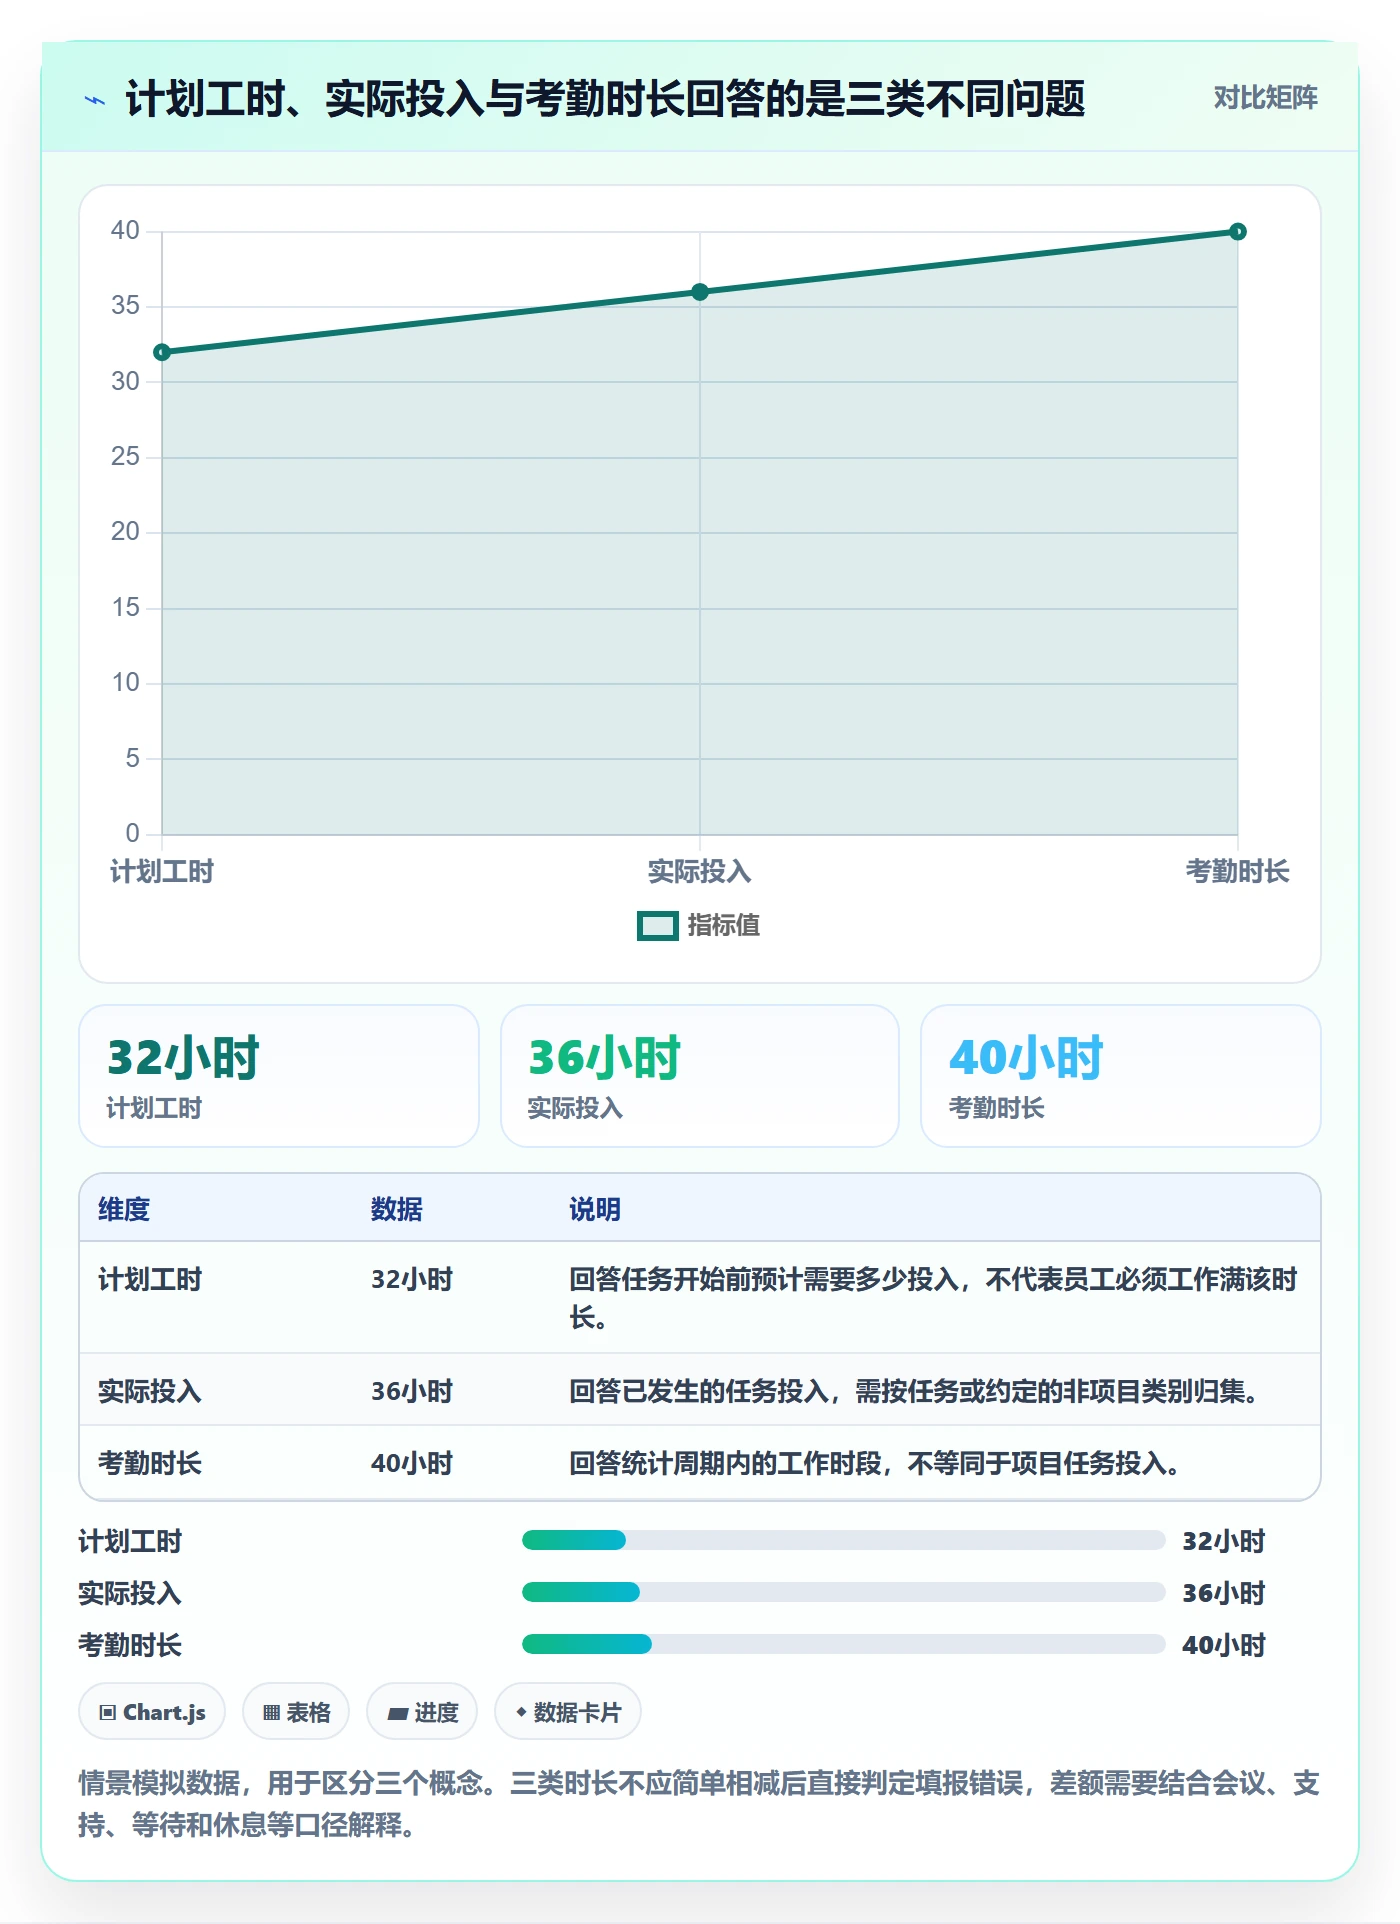1400x1924 pixels.
Task: Click the y-axis value 20
Action: [x=125, y=532]
